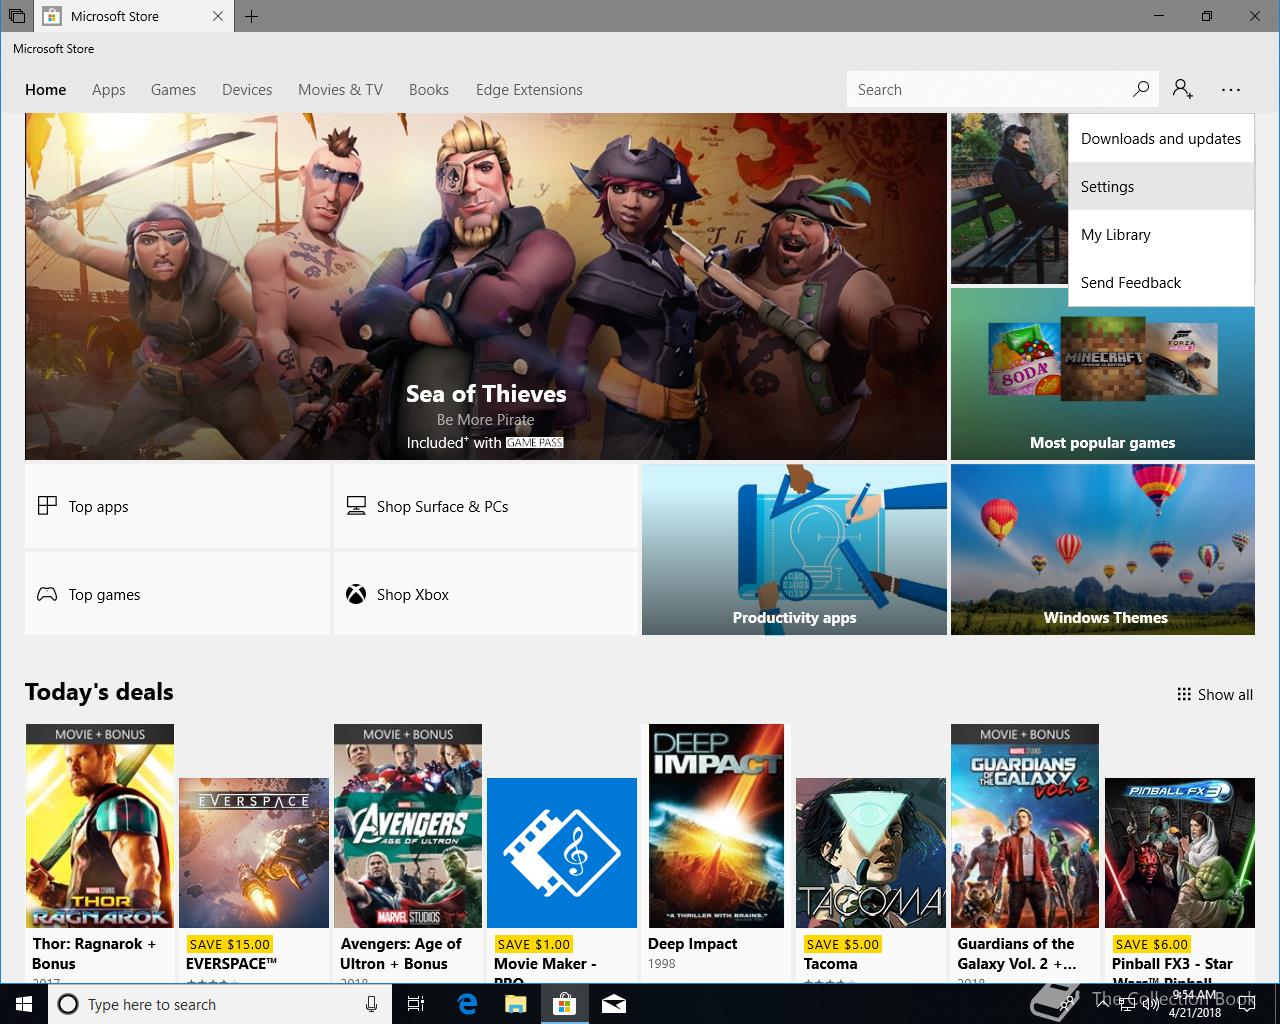This screenshot has width=1280, height=1024.
Task: Open the Shop Xbox tile
Action: click(486, 594)
